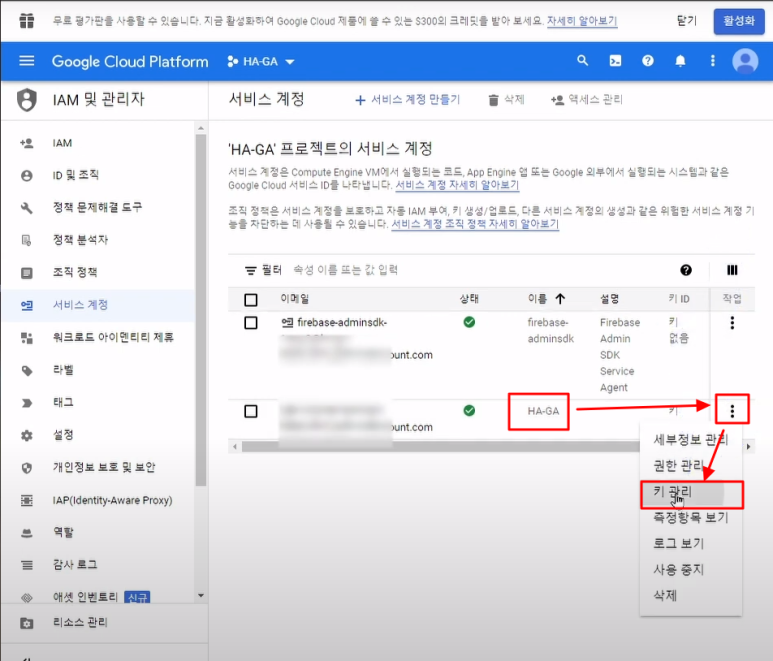This screenshot has height=661, width=773.
Task: Open the HA-GA project selector dropdown
Action: (261, 62)
